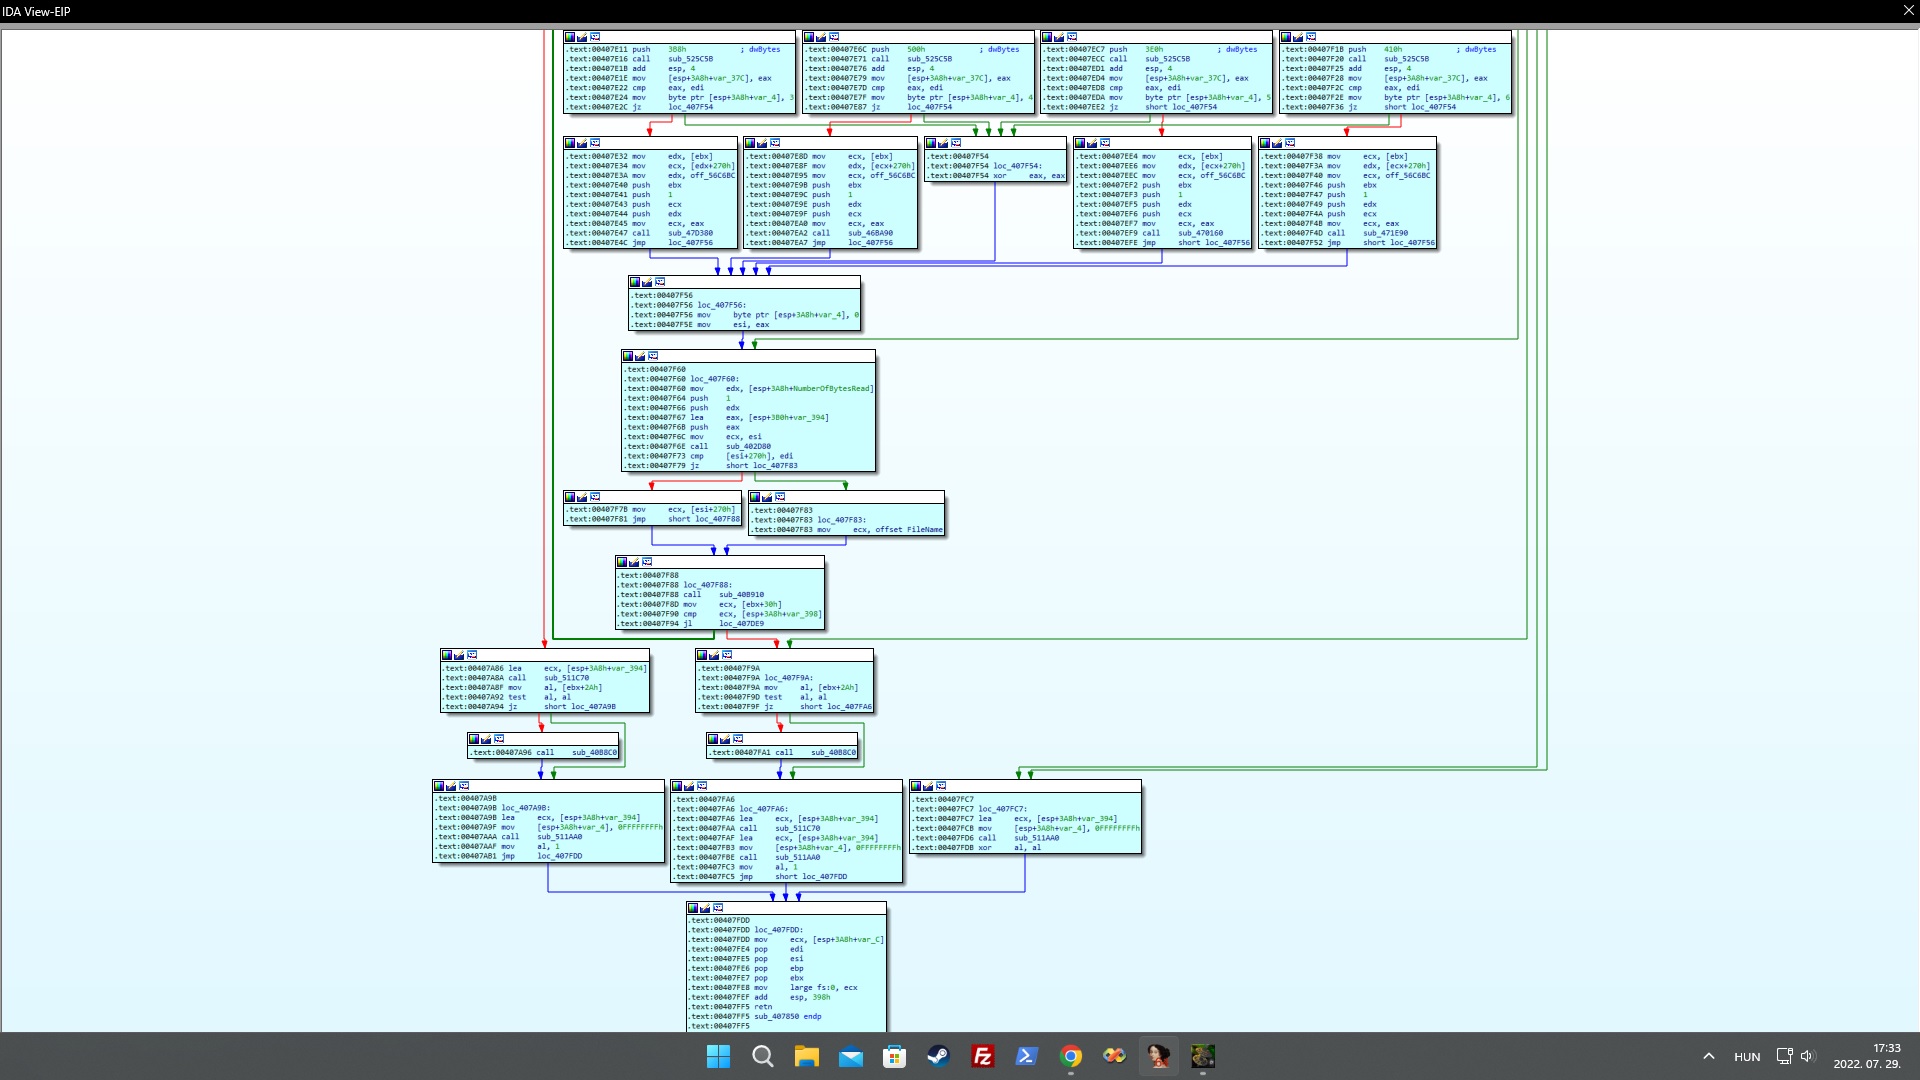Click 'offset FileName' operand in loc_407F83
Image resolution: width=1920 pixels, height=1080 pixels.
(909, 530)
